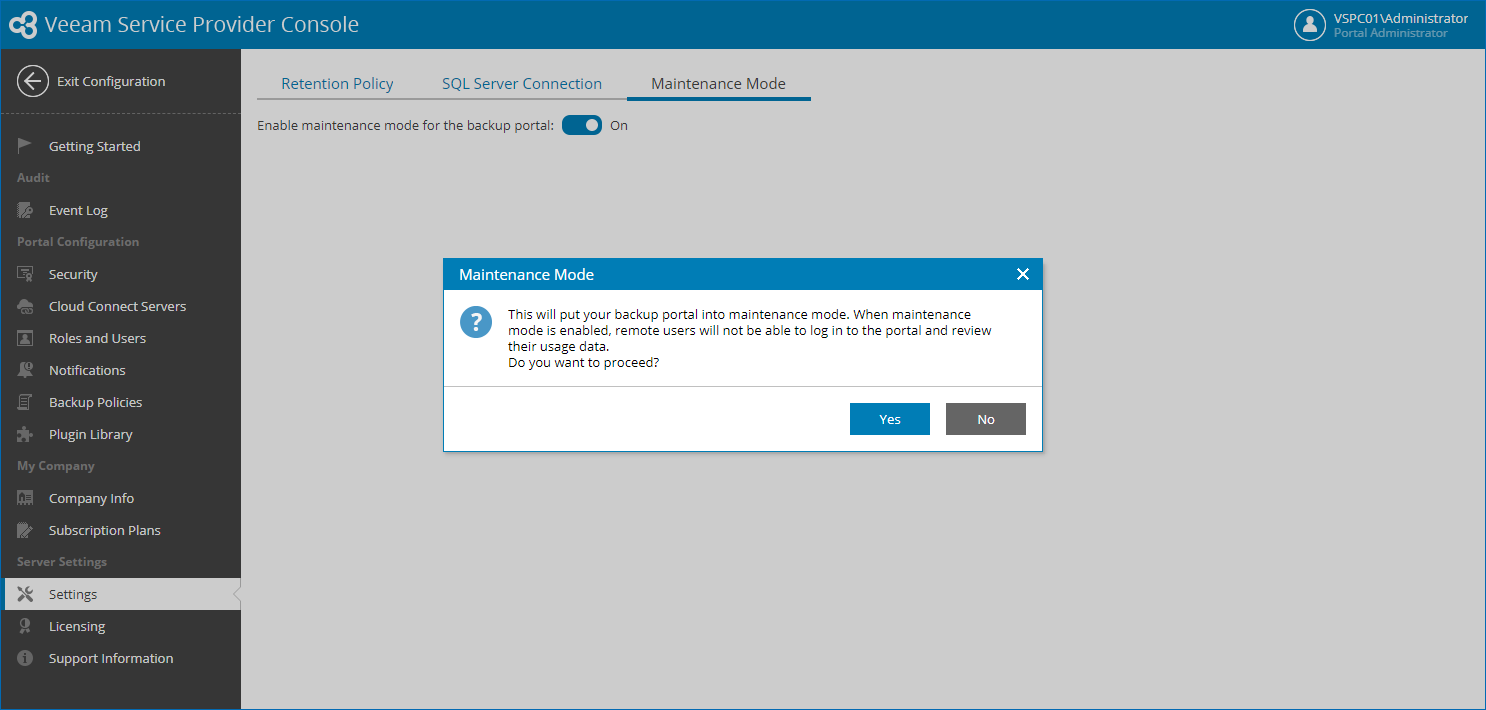1486x710 pixels.
Task: Click the Security certificate icon
Action: point(25,274)
